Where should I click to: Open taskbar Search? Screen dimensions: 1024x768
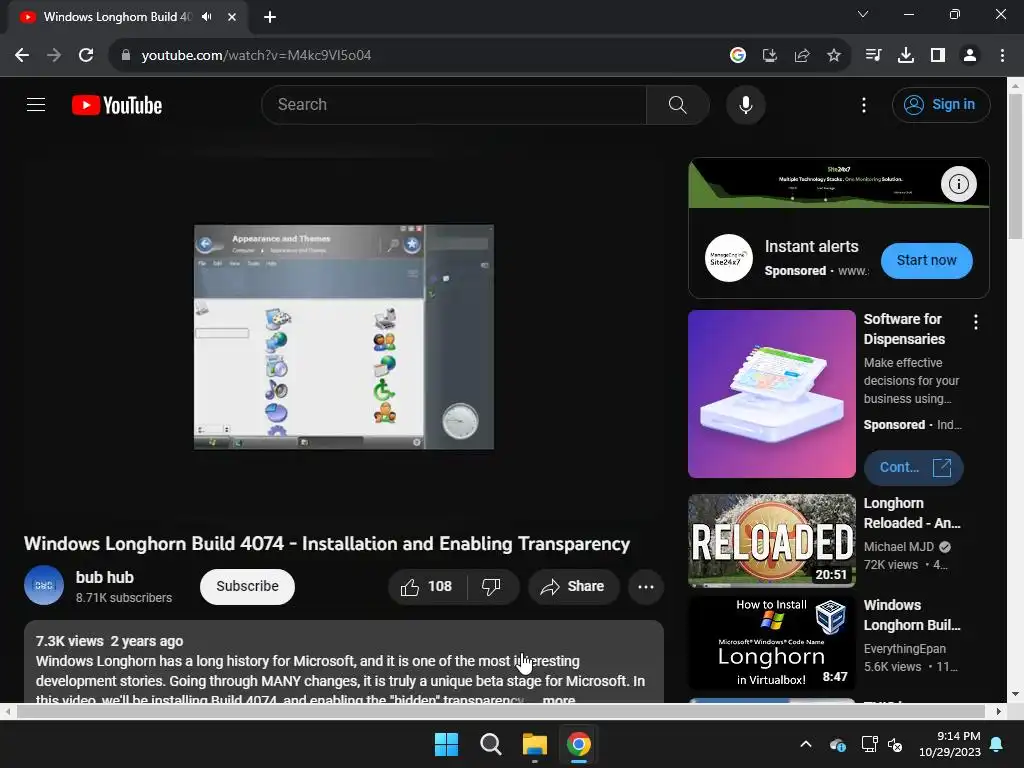[490, 744]
